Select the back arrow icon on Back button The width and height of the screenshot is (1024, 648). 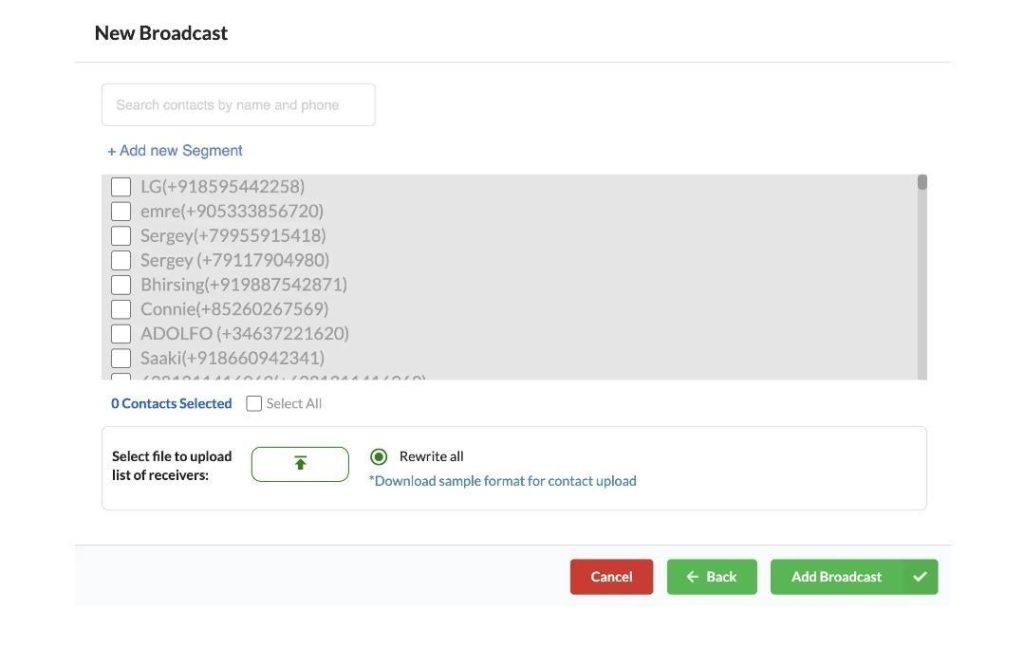692,577
